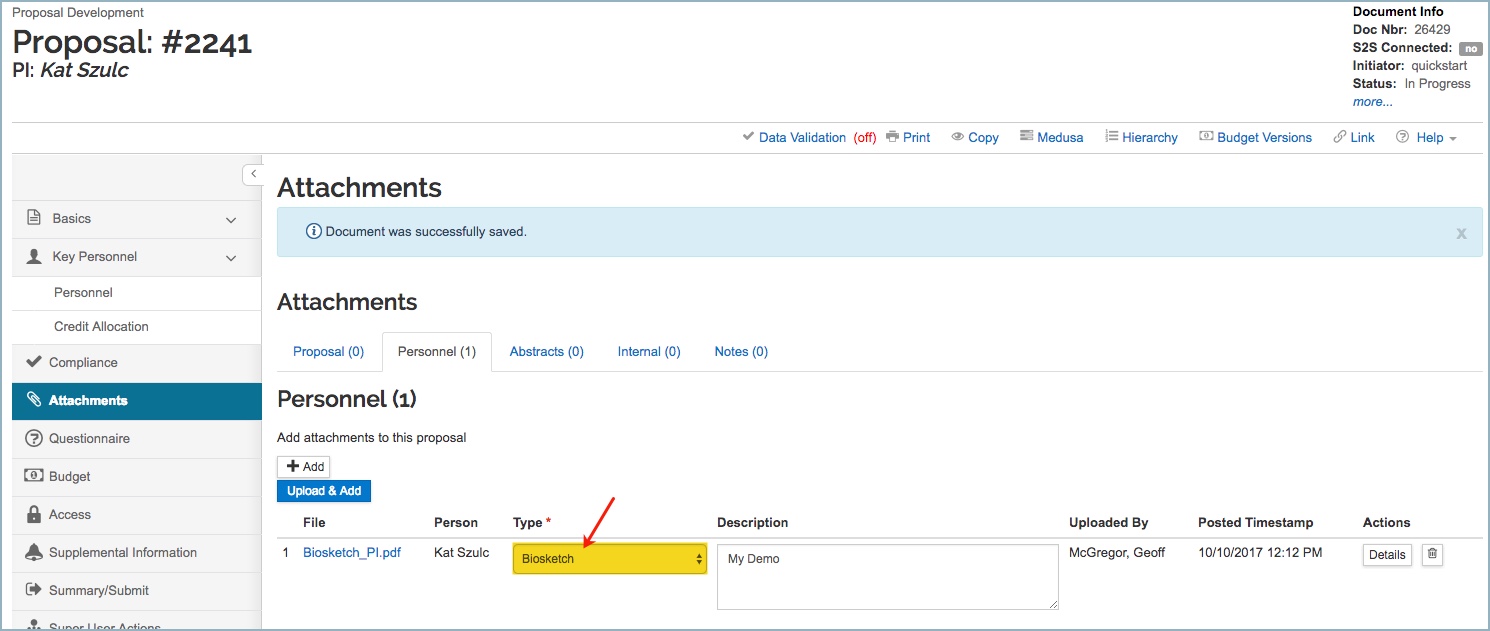Dismiss the successfully saved notification
Image resolution: width=1490 pixels, height=631 pixels.
pyautogui.click(x=1461, y=233)
